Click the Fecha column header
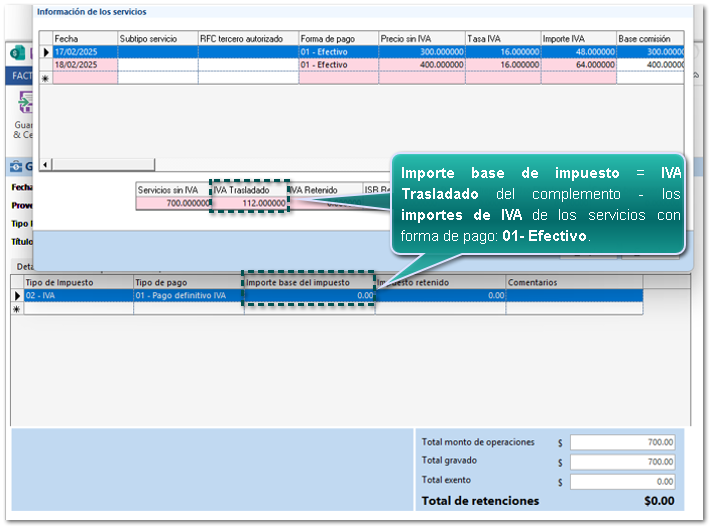712x529 pixels. 84,39
